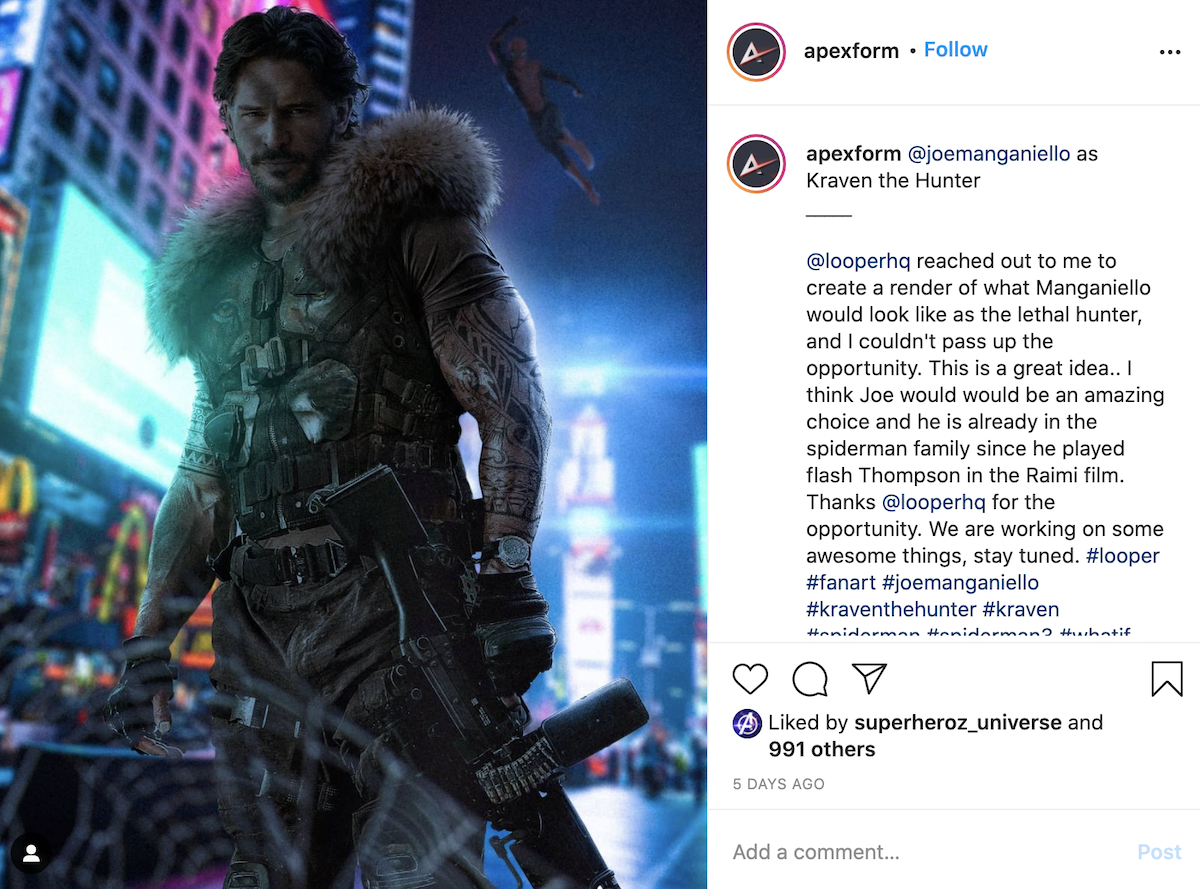Like the post with the heart icon
The width and height of the screenshot is (1200, 889).
pyautogui.click(x=750, y=679)
